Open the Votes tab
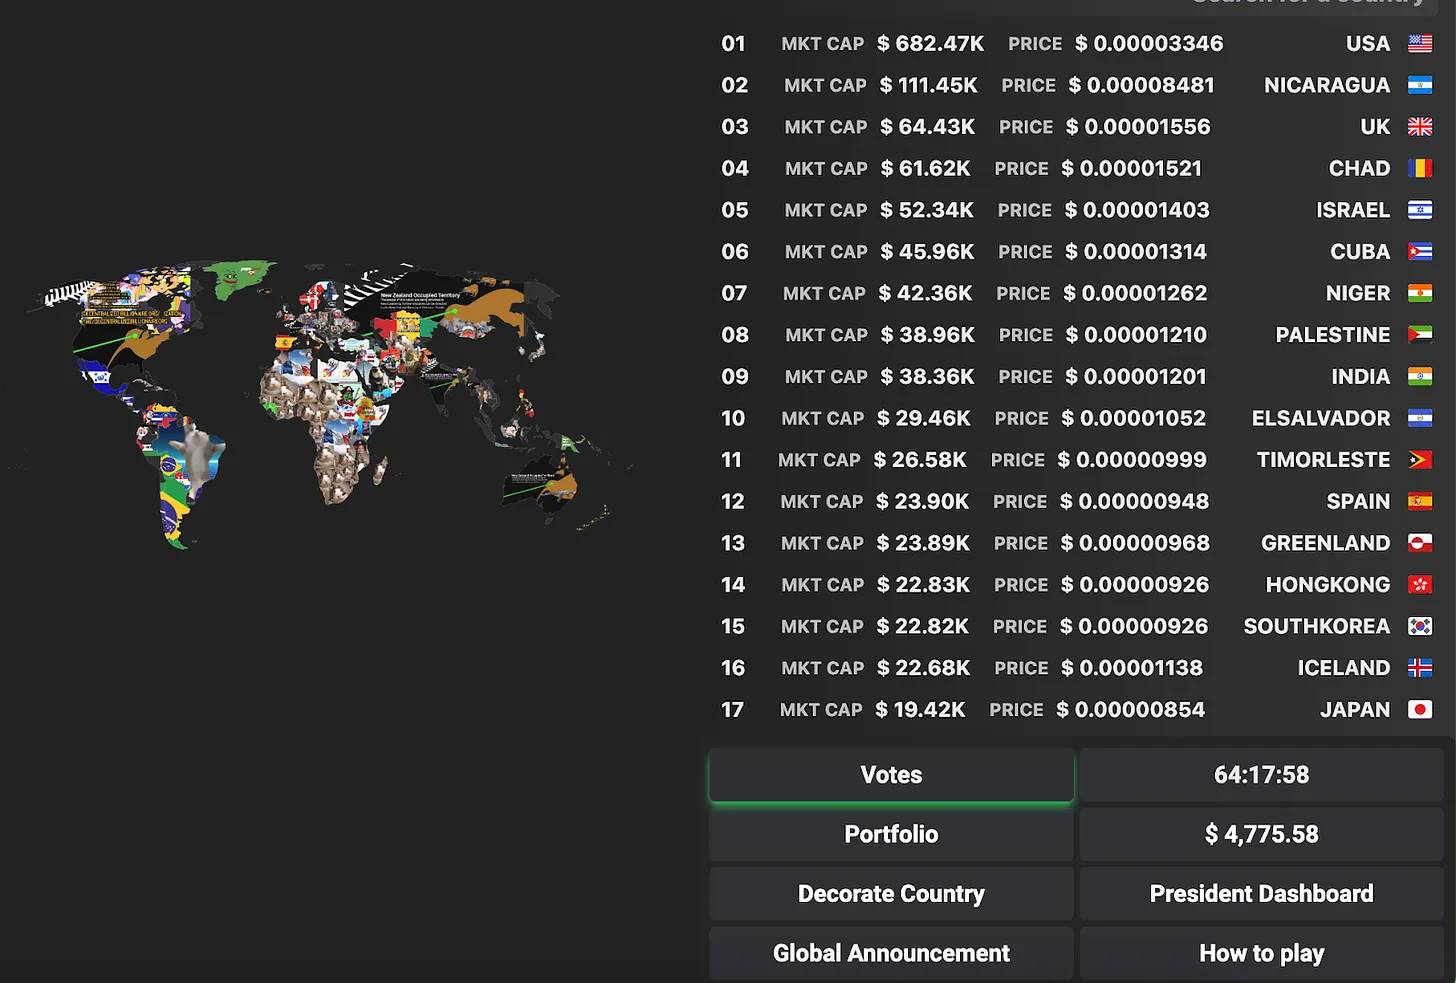Viewport: 1456px width, 983px height. coord(891,775)
